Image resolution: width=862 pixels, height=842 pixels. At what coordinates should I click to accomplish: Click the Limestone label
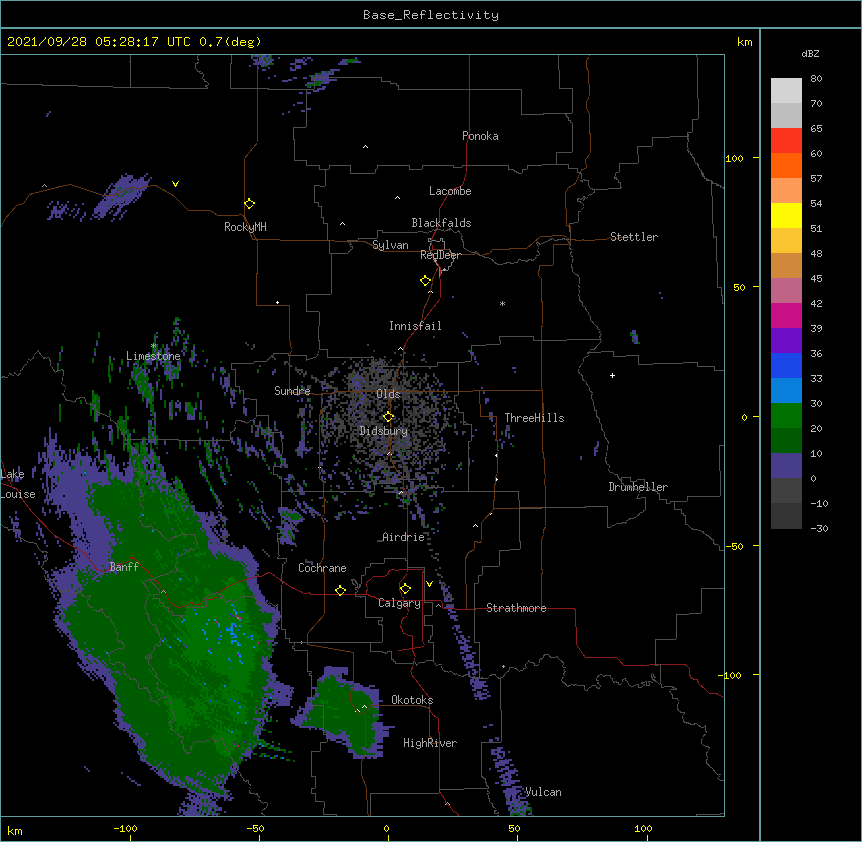click(153, 356)
